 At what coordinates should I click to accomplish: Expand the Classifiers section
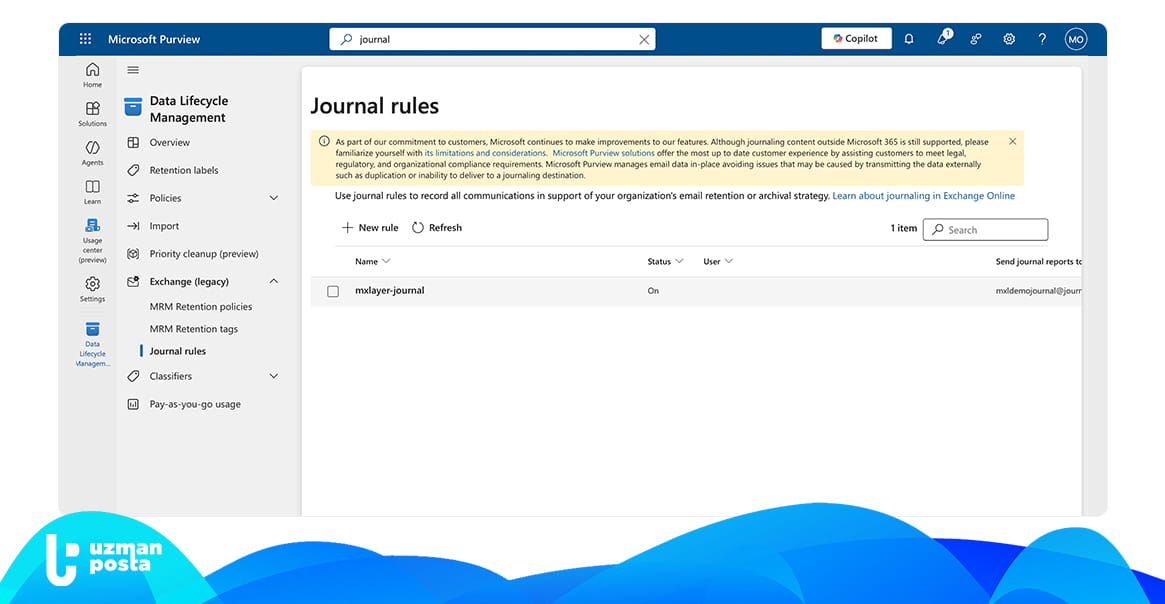[x=274, y=376]
